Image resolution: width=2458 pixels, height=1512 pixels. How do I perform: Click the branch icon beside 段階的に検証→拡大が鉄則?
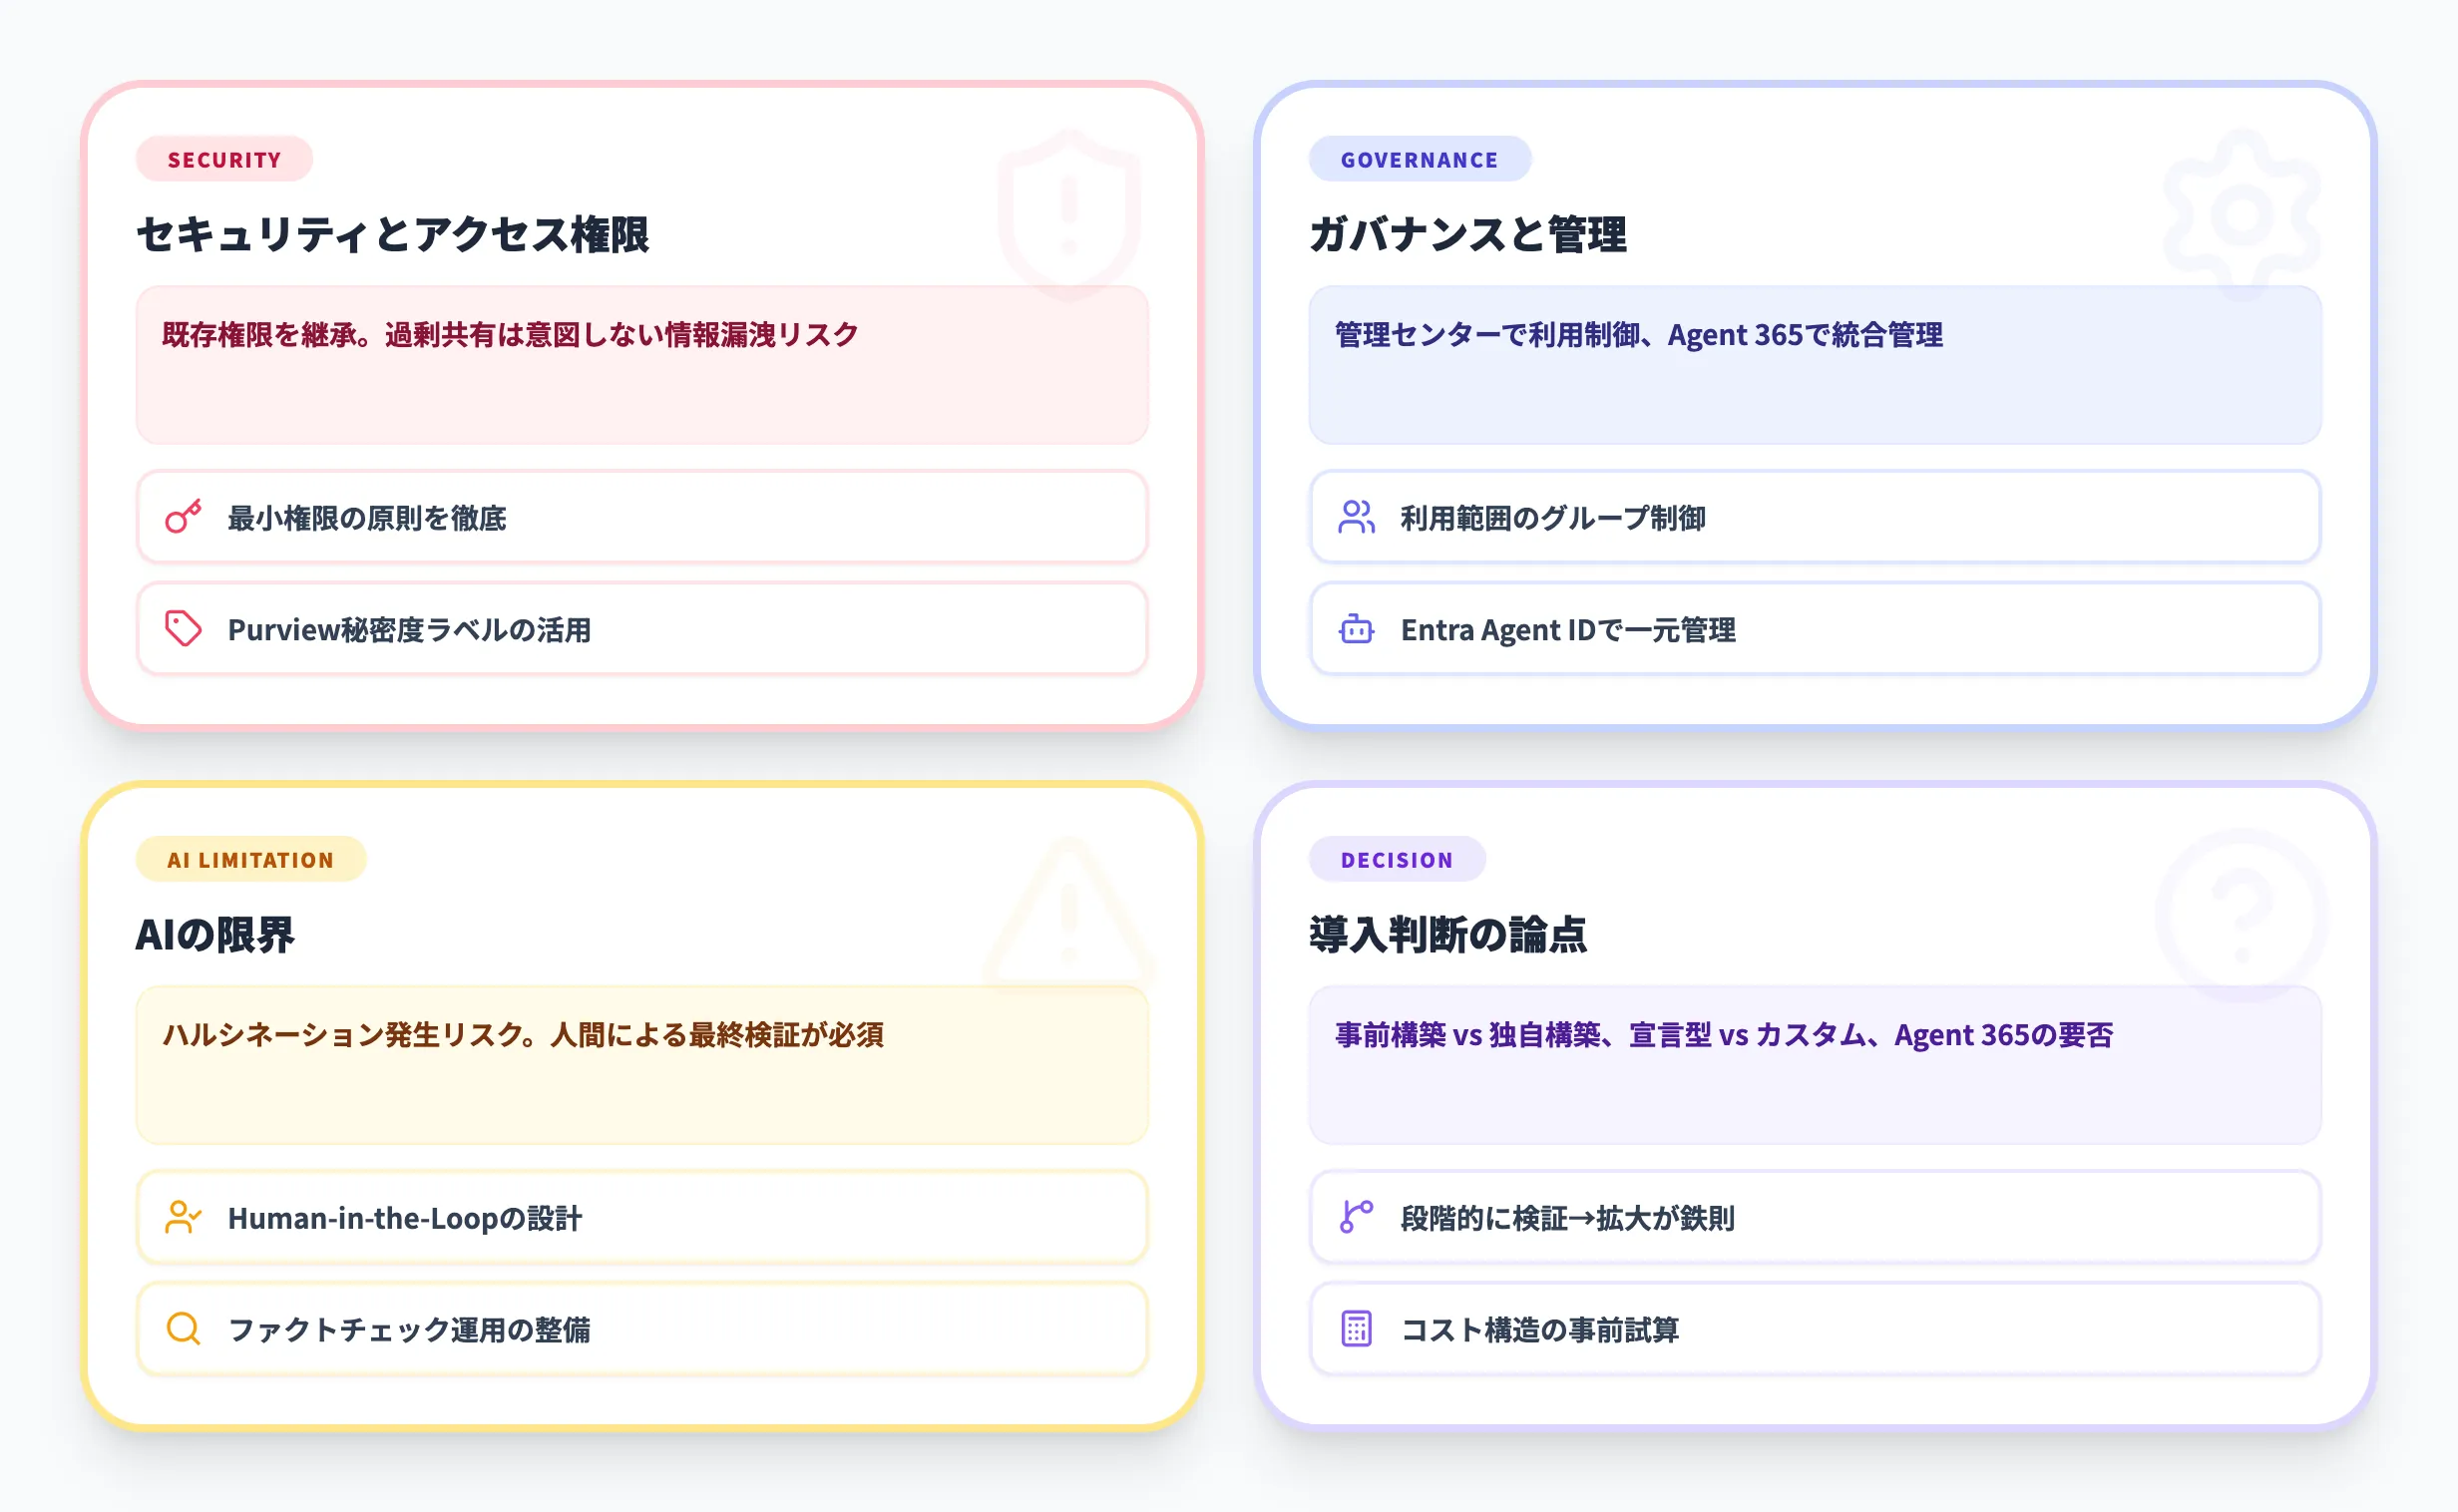coord(1356,1217)
